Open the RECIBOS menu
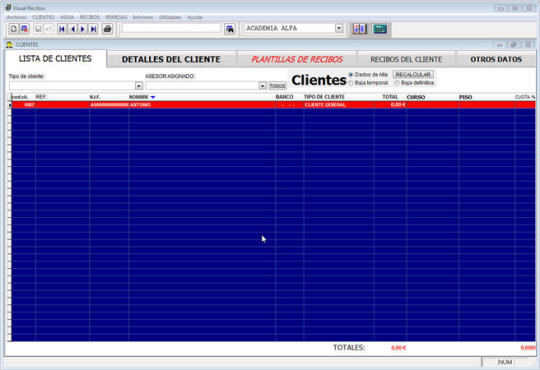The height and width of the screenshot is (370, 540). pyautogui.click(x=90, y=17)
